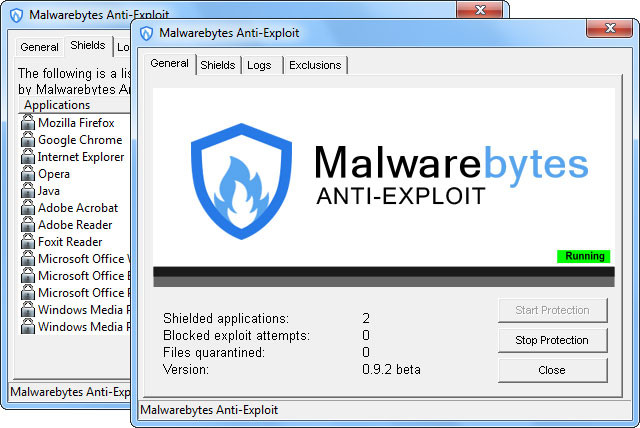Click the padlock icon beside Google Chrome
The image size is (640, 428).
point(28,140)
